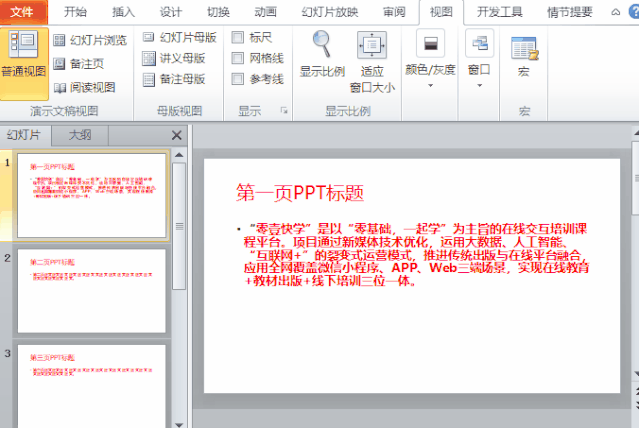
Task: Expand the Color/Grayscale dropdown arrow
Action: [430, 86]
